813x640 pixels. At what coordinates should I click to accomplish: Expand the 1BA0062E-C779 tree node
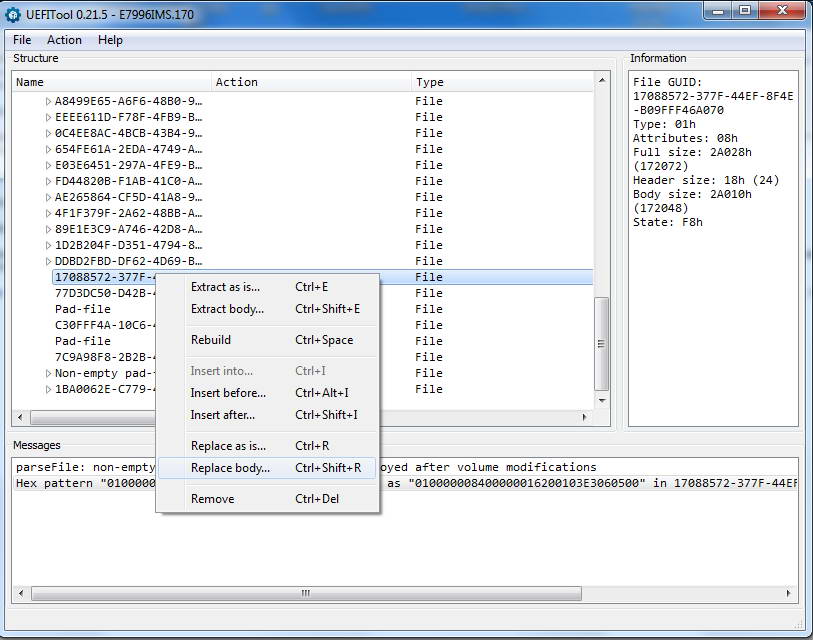click(x=48, y=389)
